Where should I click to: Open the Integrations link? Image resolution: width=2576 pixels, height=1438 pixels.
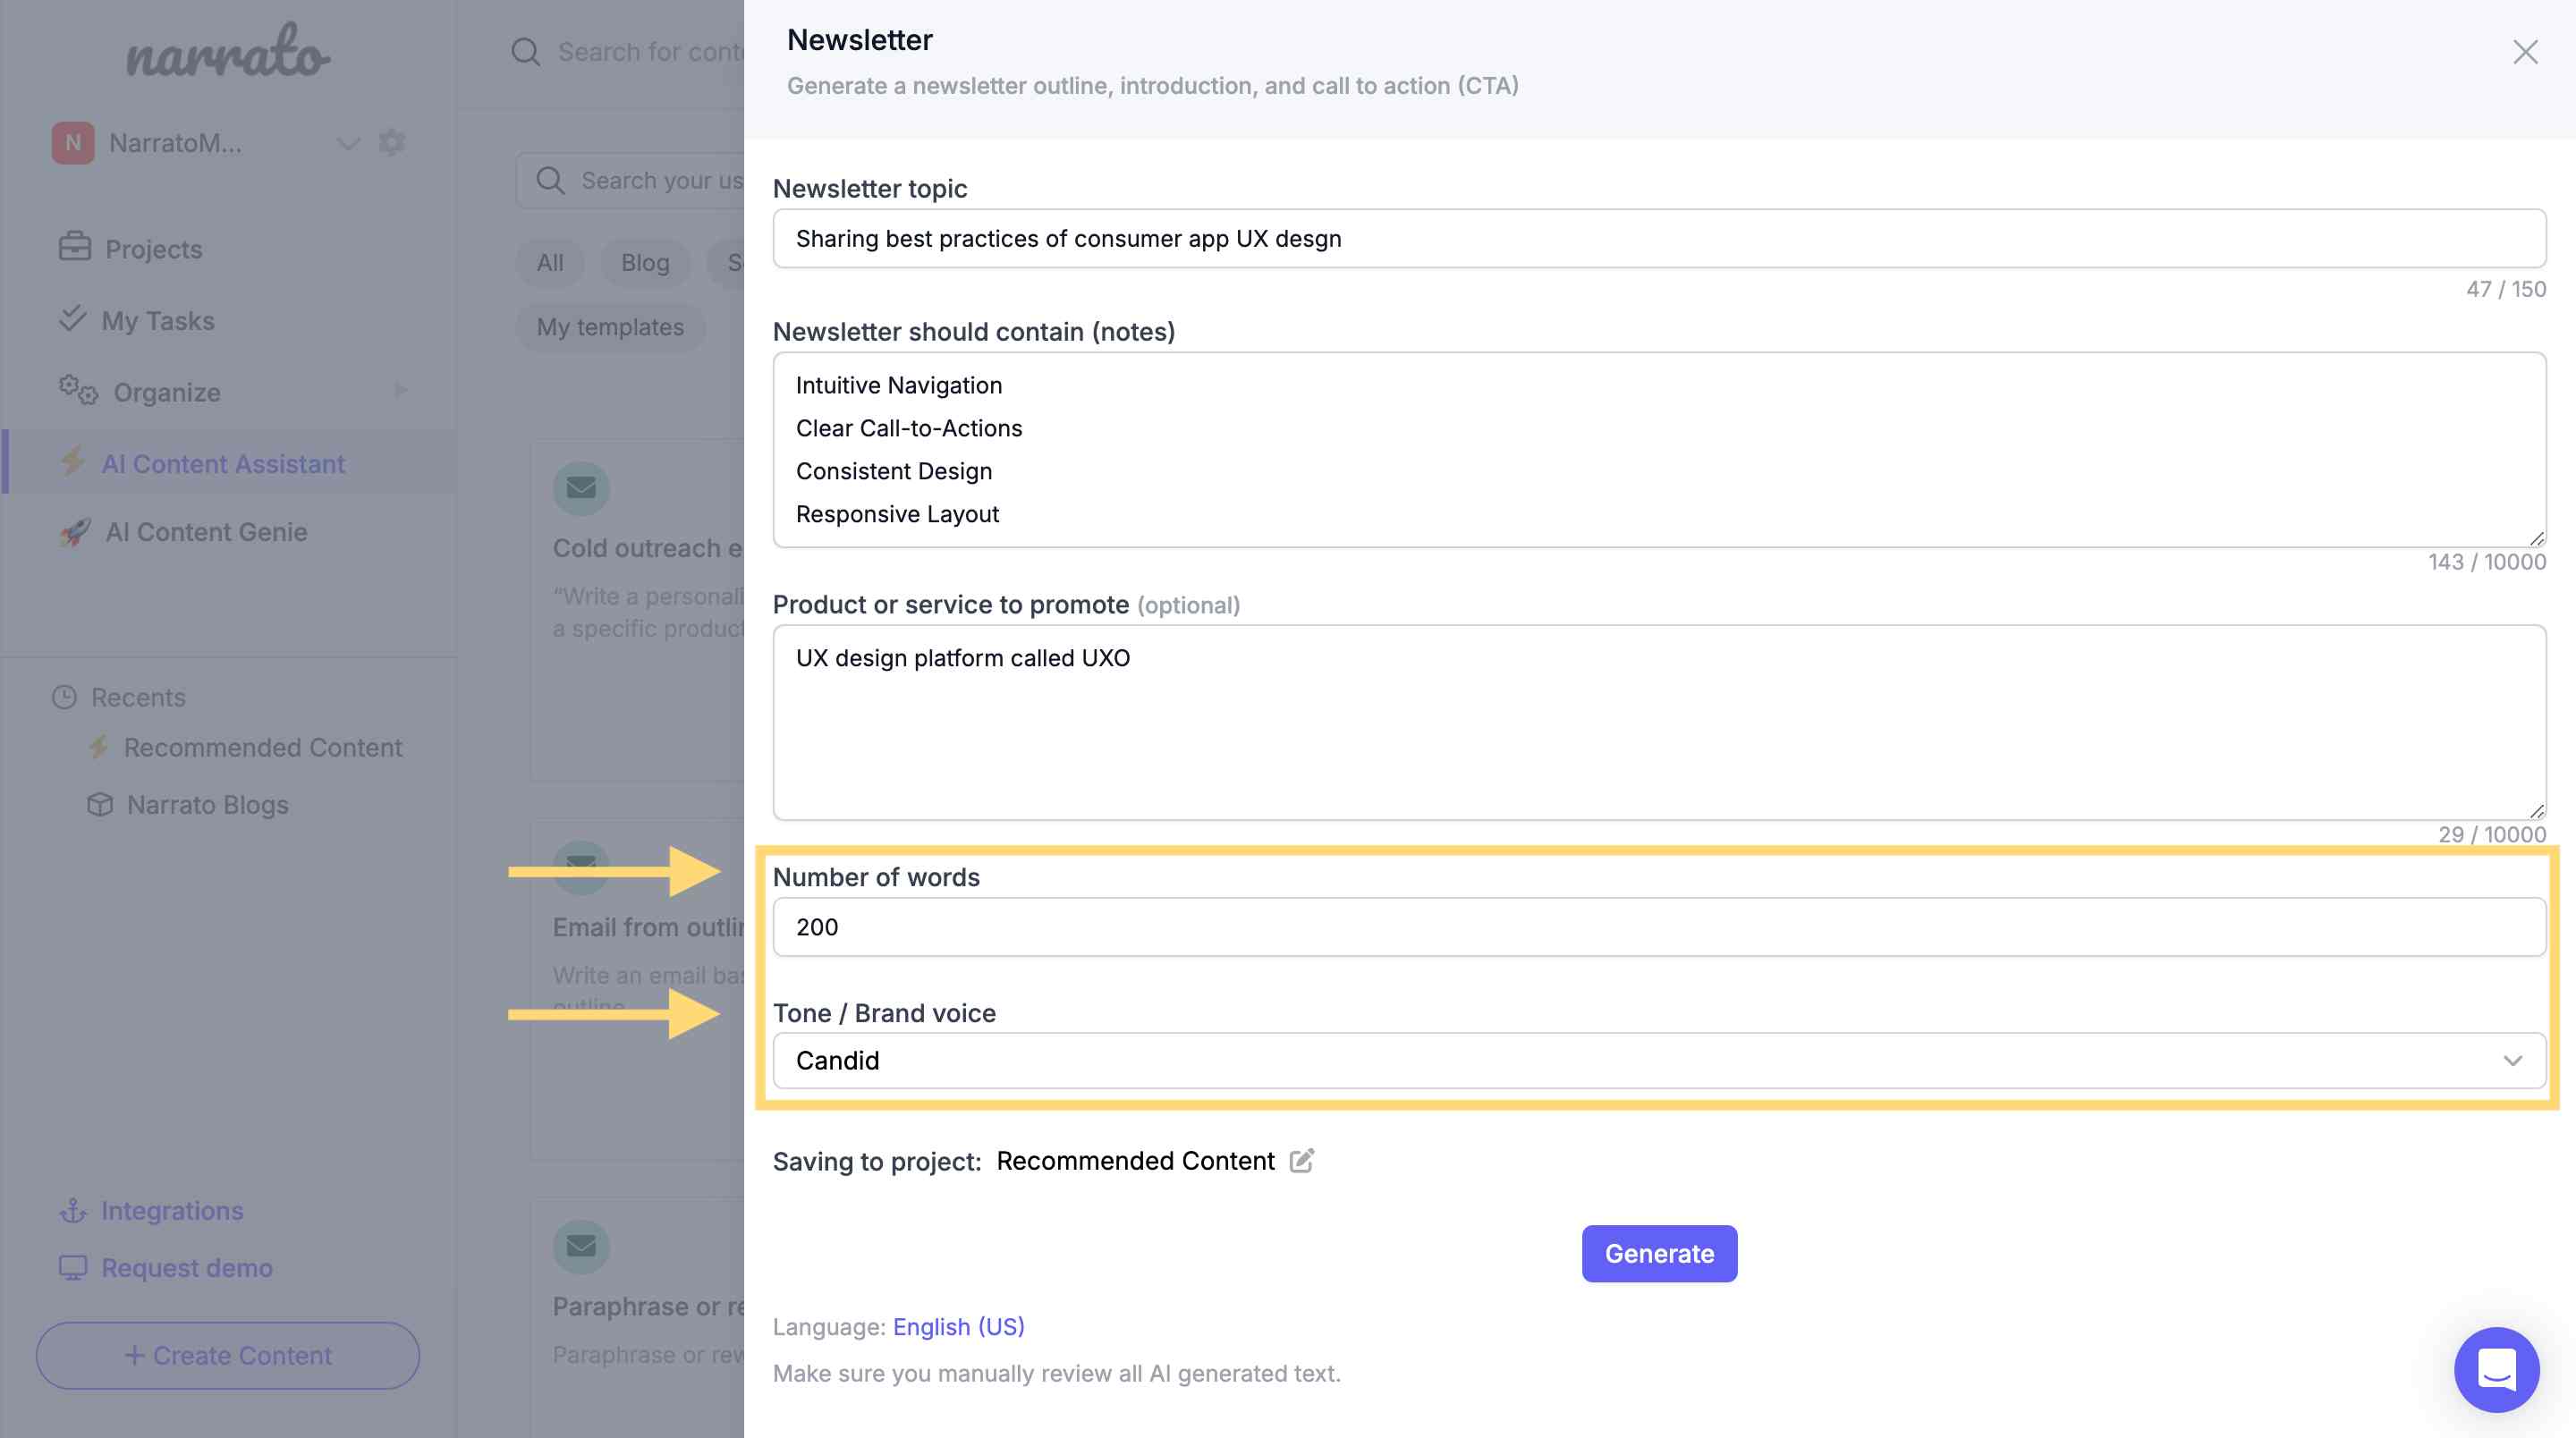[172, 1211]
